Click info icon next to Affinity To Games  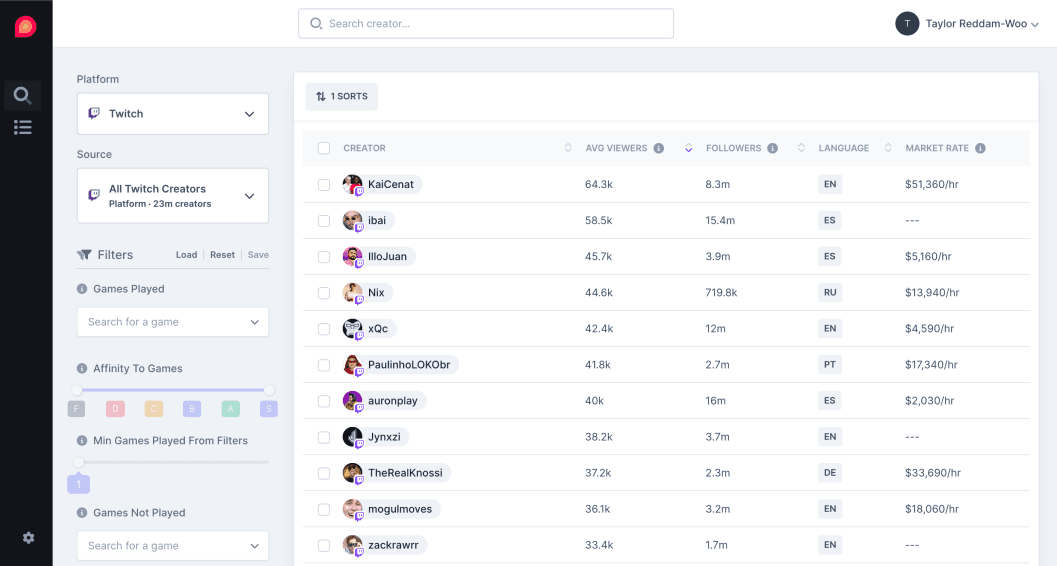pos(82,369)
